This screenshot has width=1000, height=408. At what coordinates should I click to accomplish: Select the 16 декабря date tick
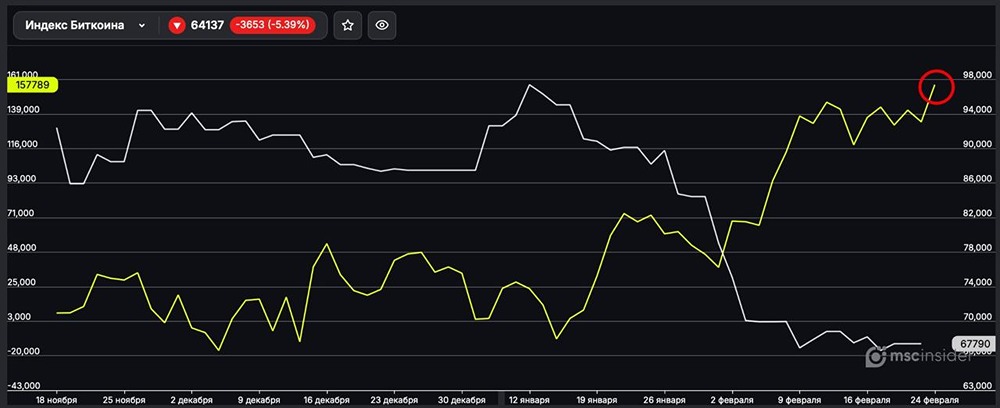[325, 399]
